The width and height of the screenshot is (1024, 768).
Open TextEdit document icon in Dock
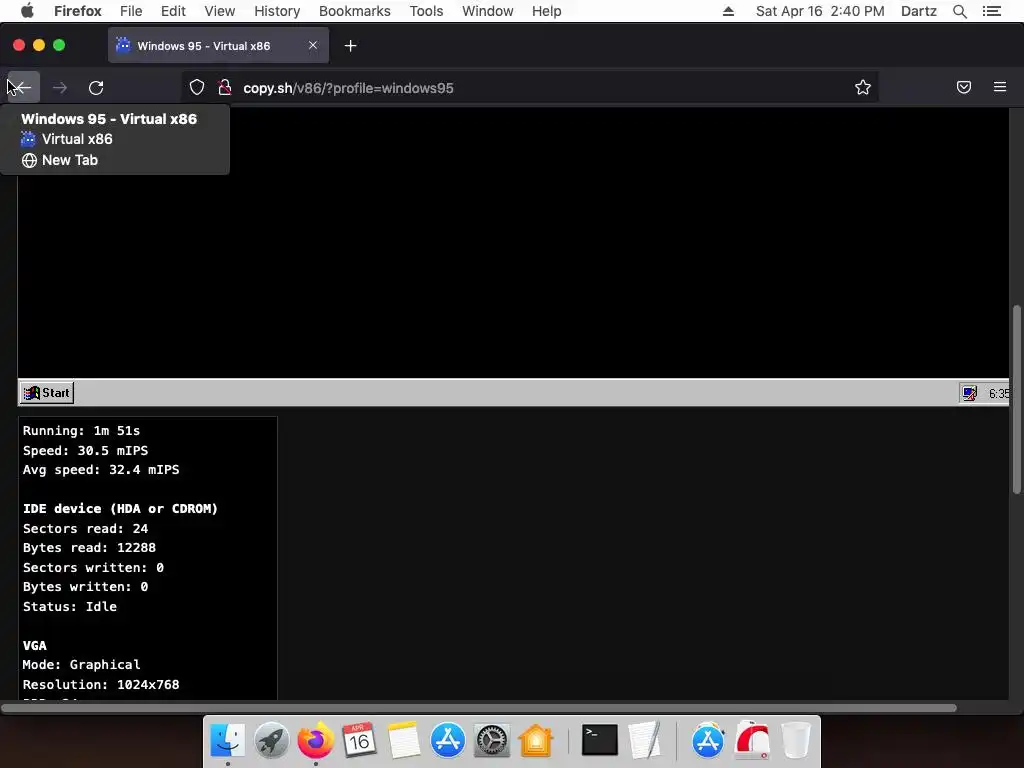click(x=645, y=740)
